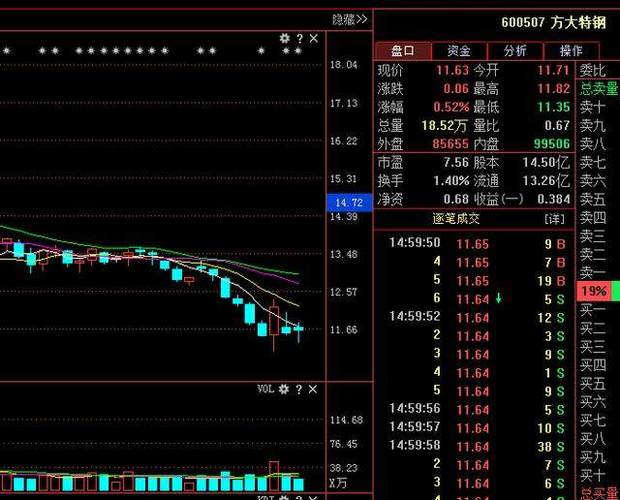Click the 总卖量 label
The width and height of the screenshot is (620, 500).
click(x=599, y=89)
